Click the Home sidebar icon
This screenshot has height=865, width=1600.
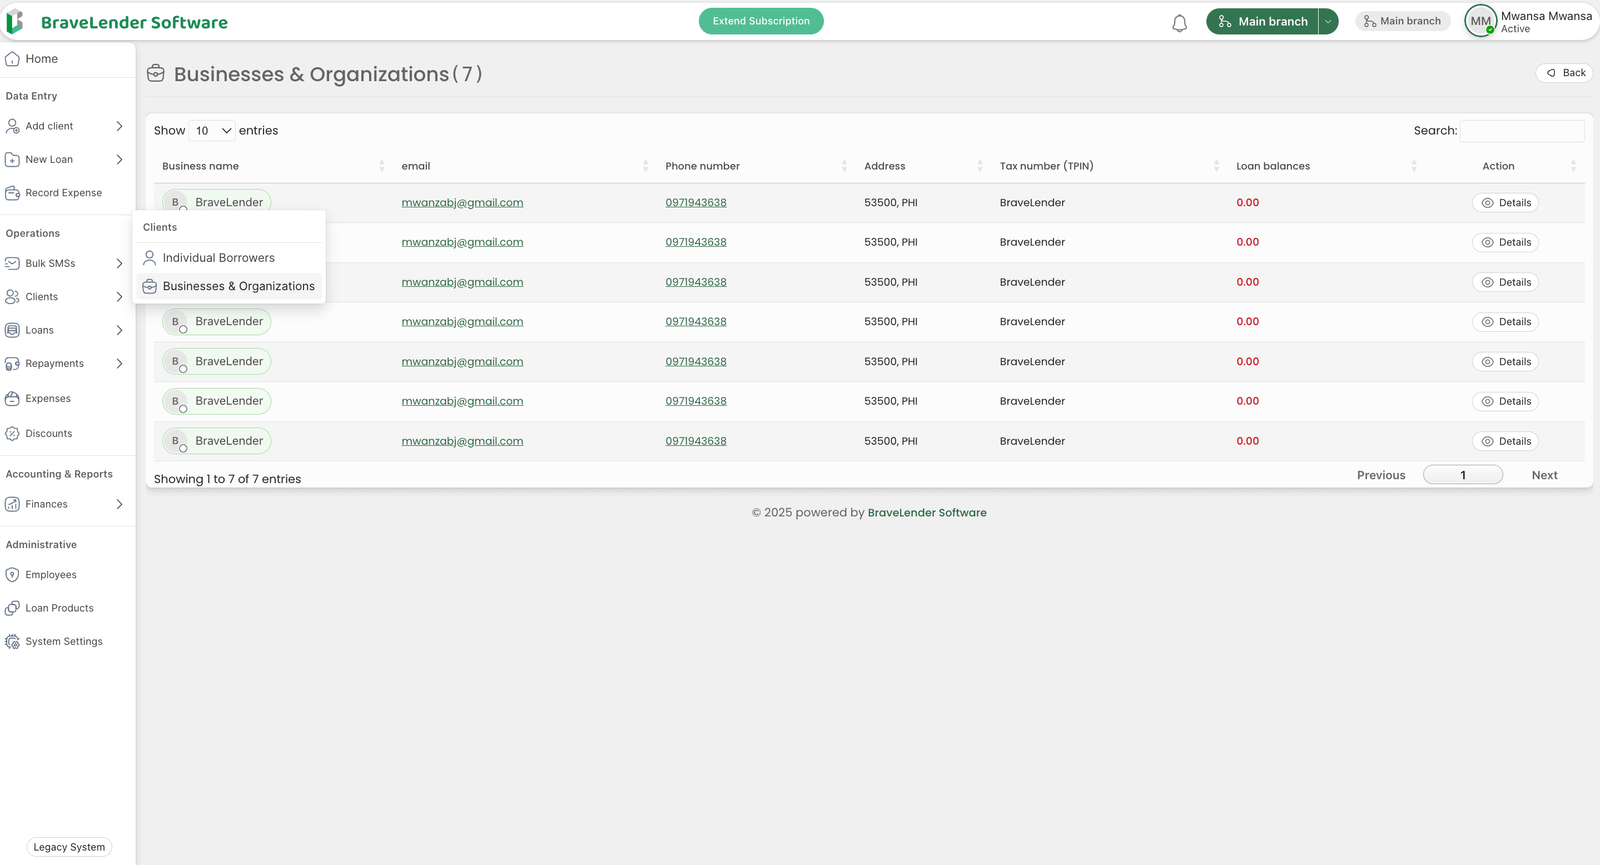point(12,59)
